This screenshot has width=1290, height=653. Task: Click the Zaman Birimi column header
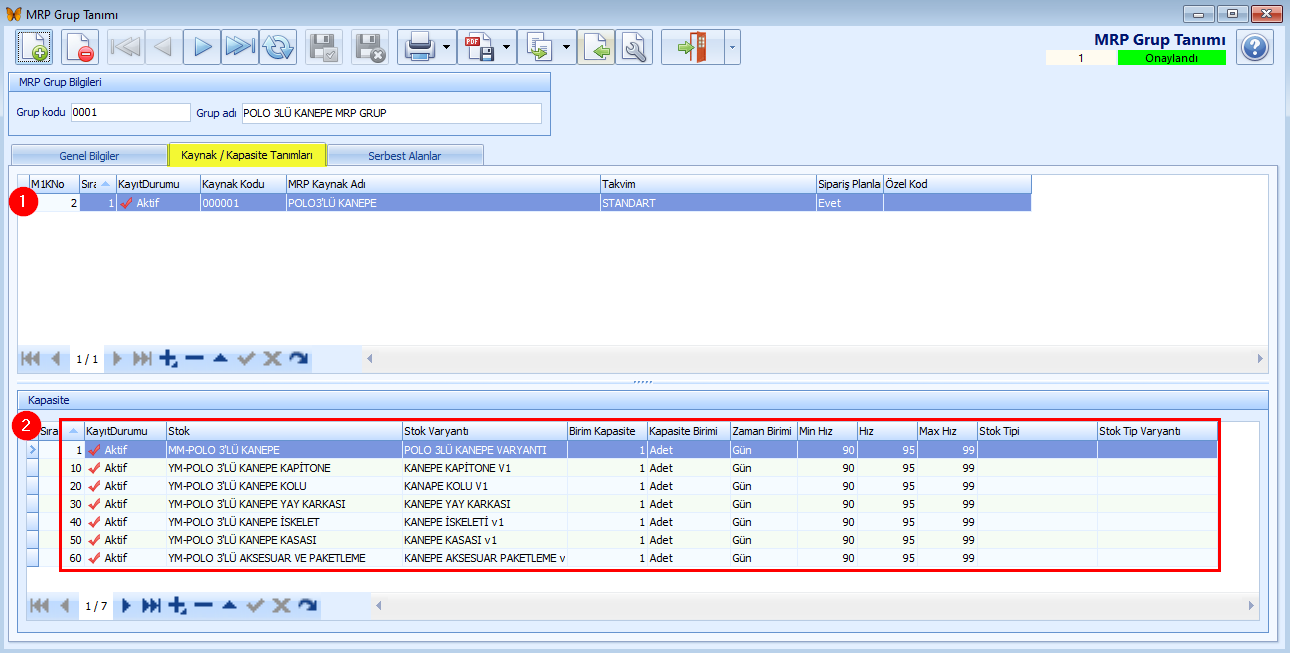pyautogui.click(x=763, y=431)
